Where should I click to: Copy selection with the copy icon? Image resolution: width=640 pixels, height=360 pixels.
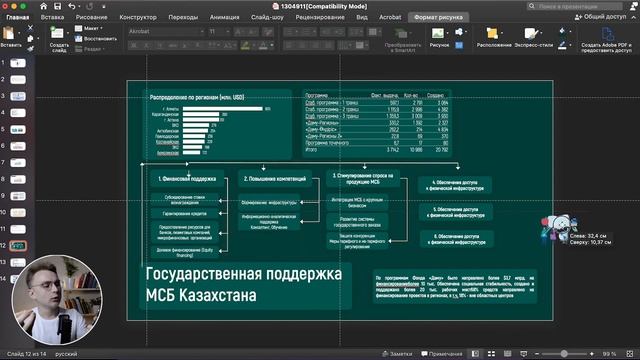30,38
